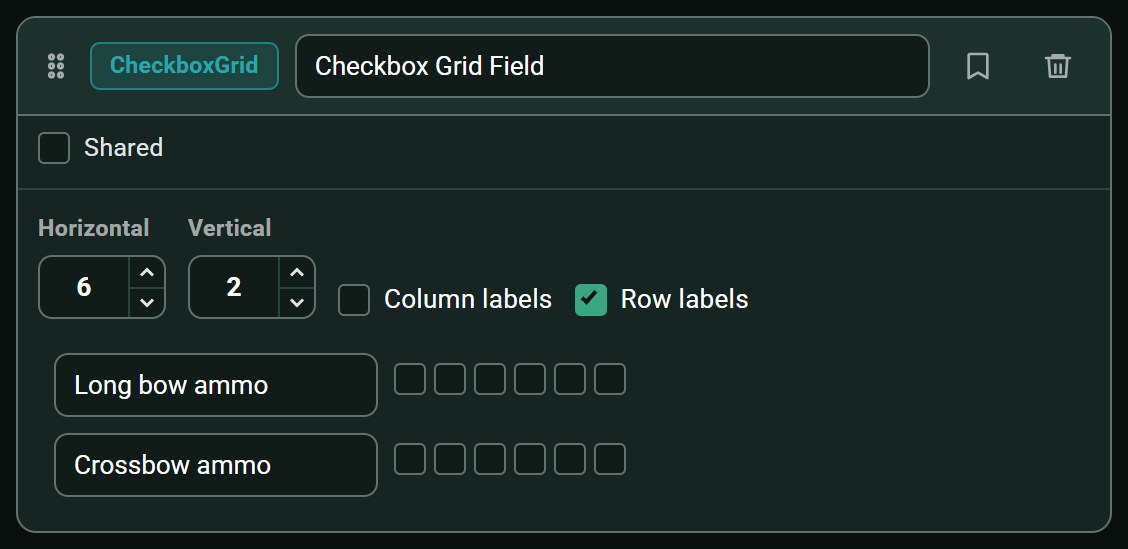The height and width of the screenshot is (549, 1128).
Task: Uncheck the Row labels checkbox
Action: click(x=591, y=300)
